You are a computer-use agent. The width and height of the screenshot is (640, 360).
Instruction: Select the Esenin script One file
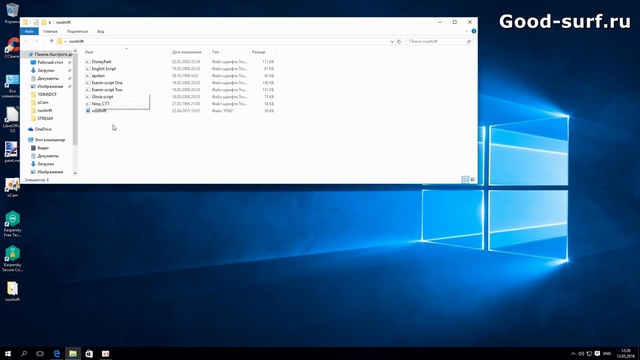[x=107, y=82]
